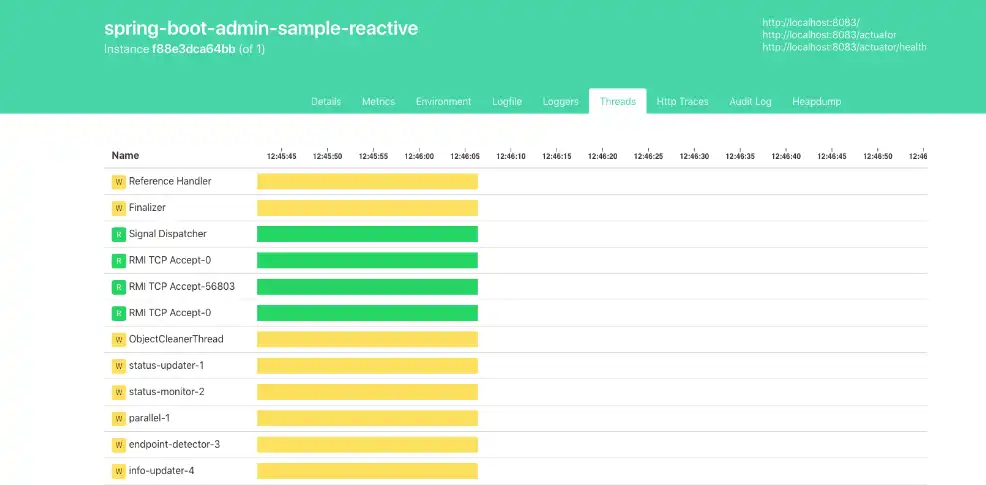
Task: Click the spring-boot-admin-sample-reactive title
Action: pos(261,28)
